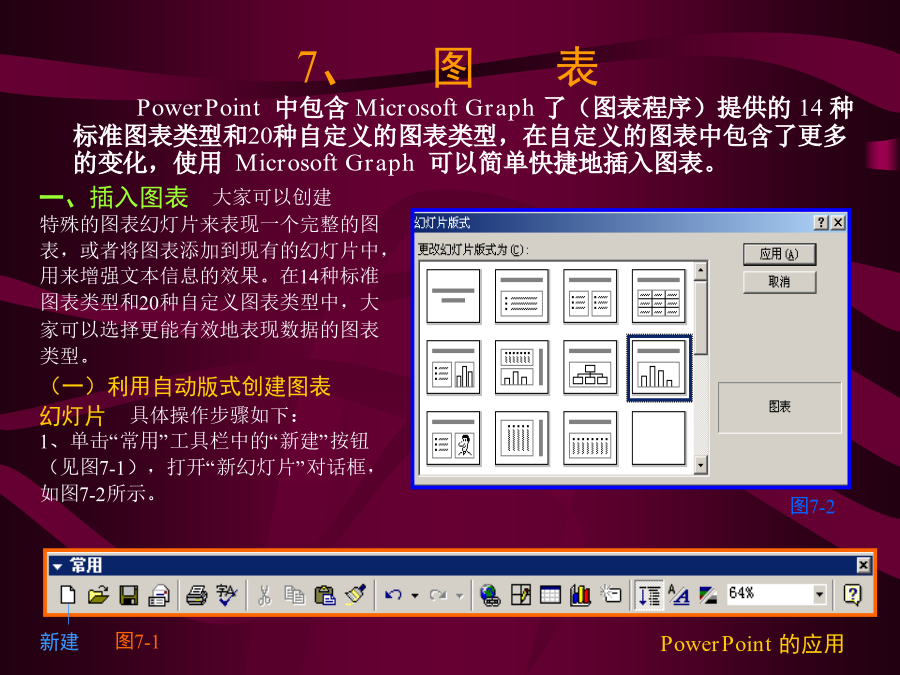Click the Insert Chart bar-graph icon
The height and width of the screenshot is (675, 900).
[580, 595]
